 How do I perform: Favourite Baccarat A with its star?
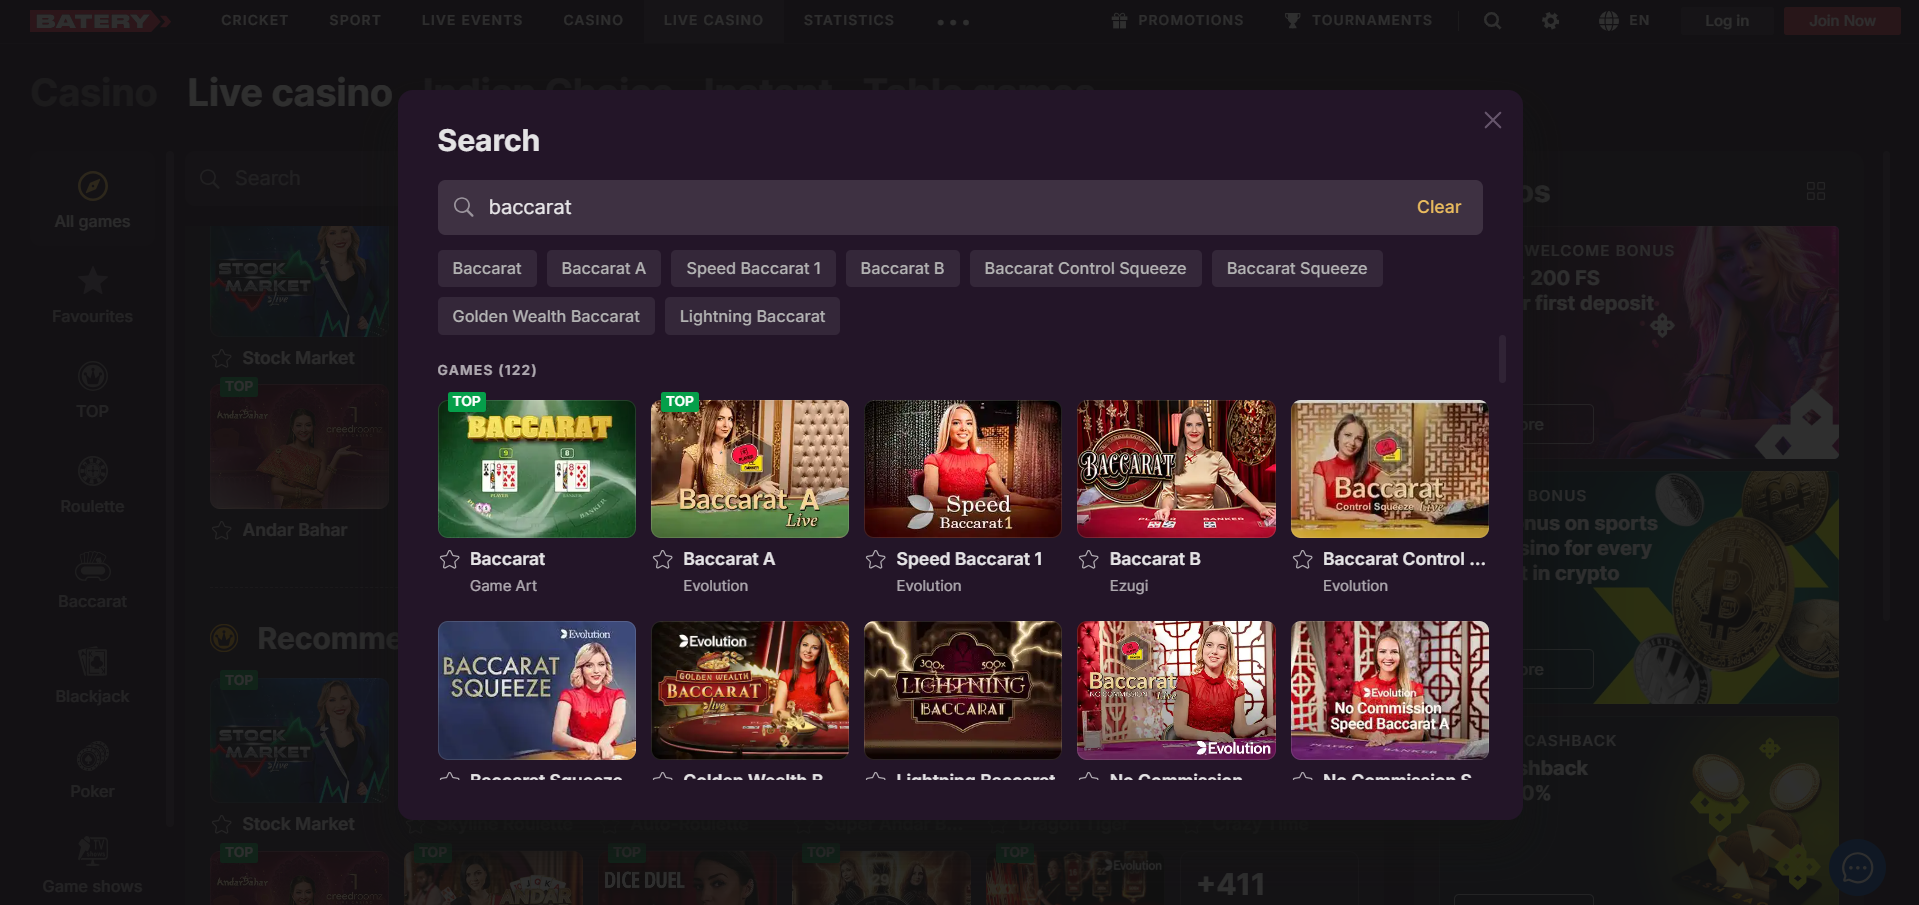663,559
